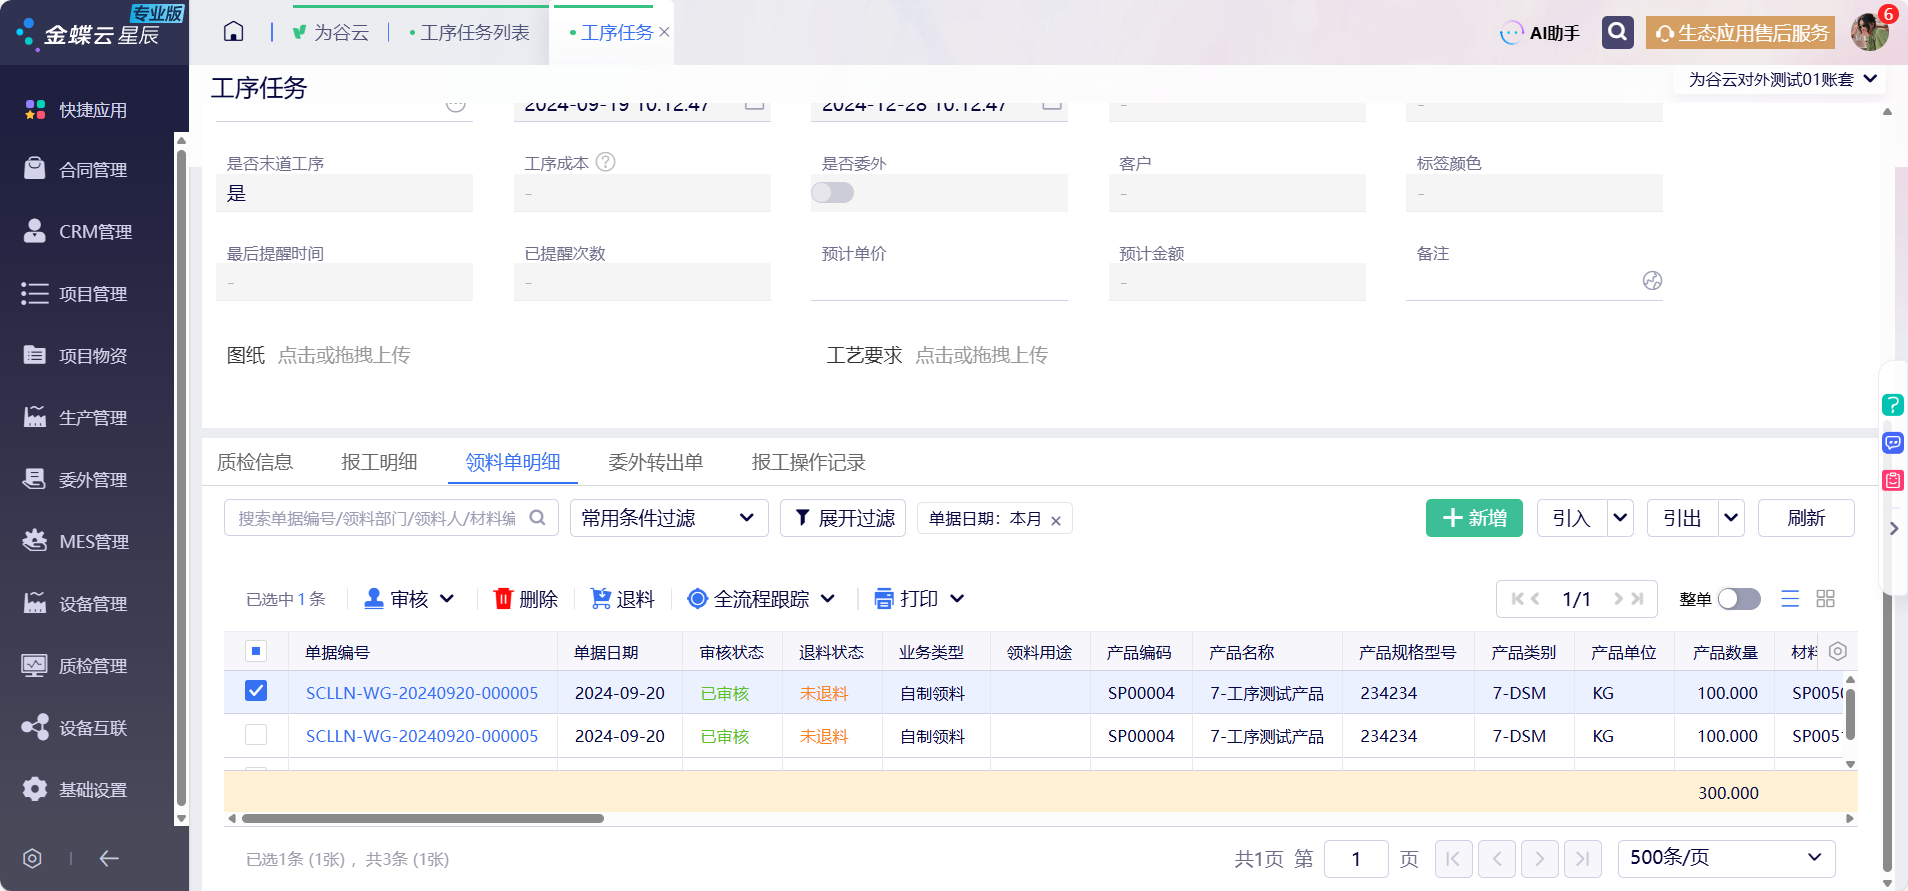Viewport: 1908px width, 891px height.
Task: Click the sidebar vertical scrollbar
Action: pyautogui.click(x=181, y=478)
